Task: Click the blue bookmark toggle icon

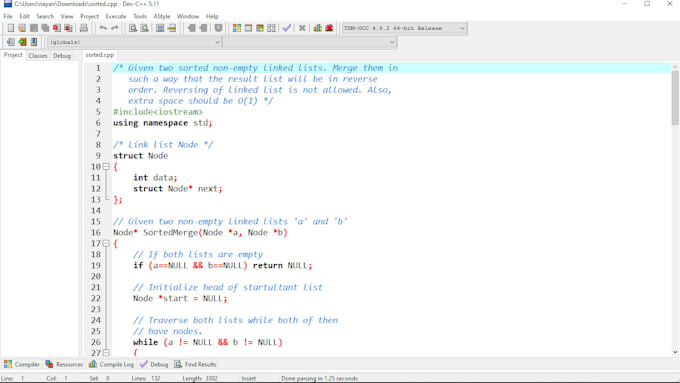Action: tap(34, 42)
